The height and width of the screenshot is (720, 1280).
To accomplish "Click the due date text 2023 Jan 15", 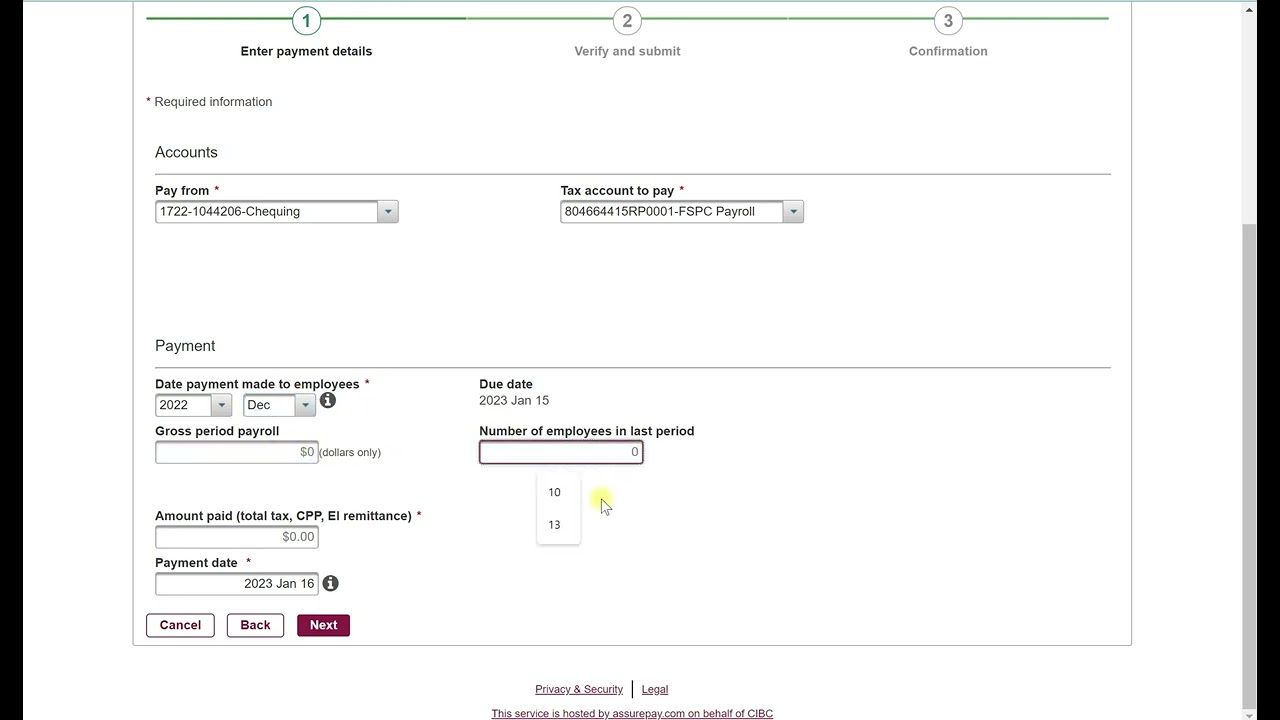I will pos(514,400).
